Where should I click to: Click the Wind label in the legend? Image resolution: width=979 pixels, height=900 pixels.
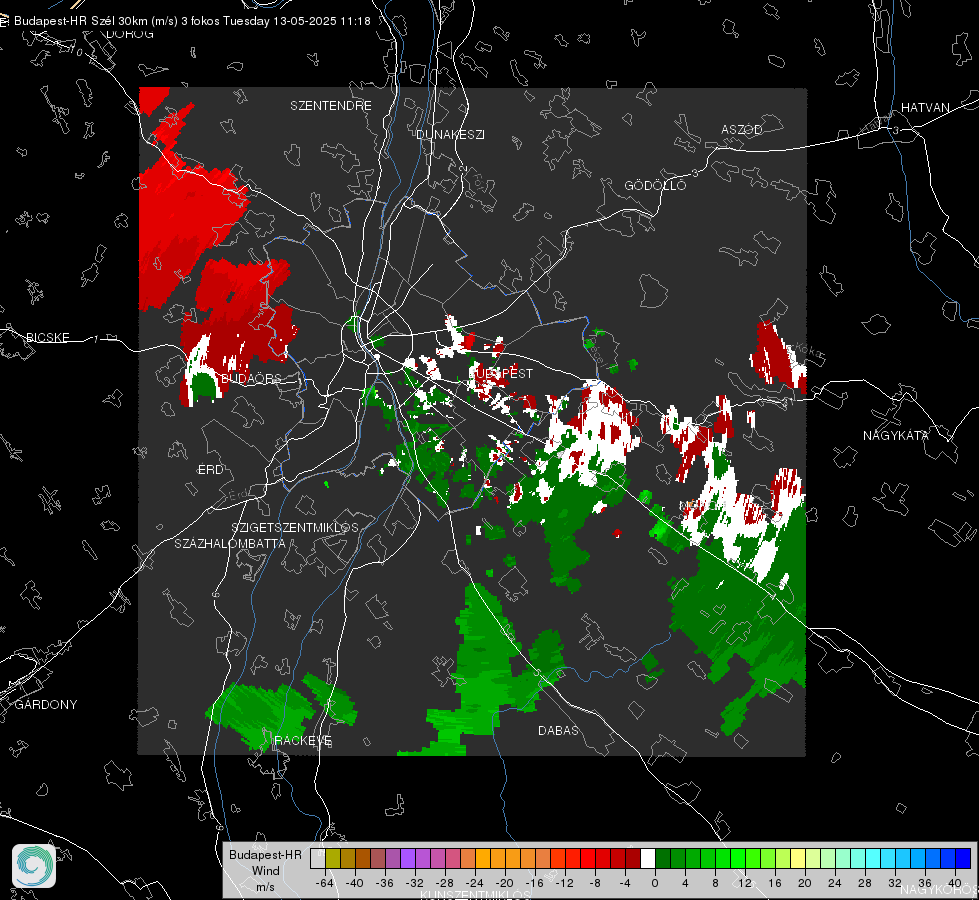(x=265, y=870)
